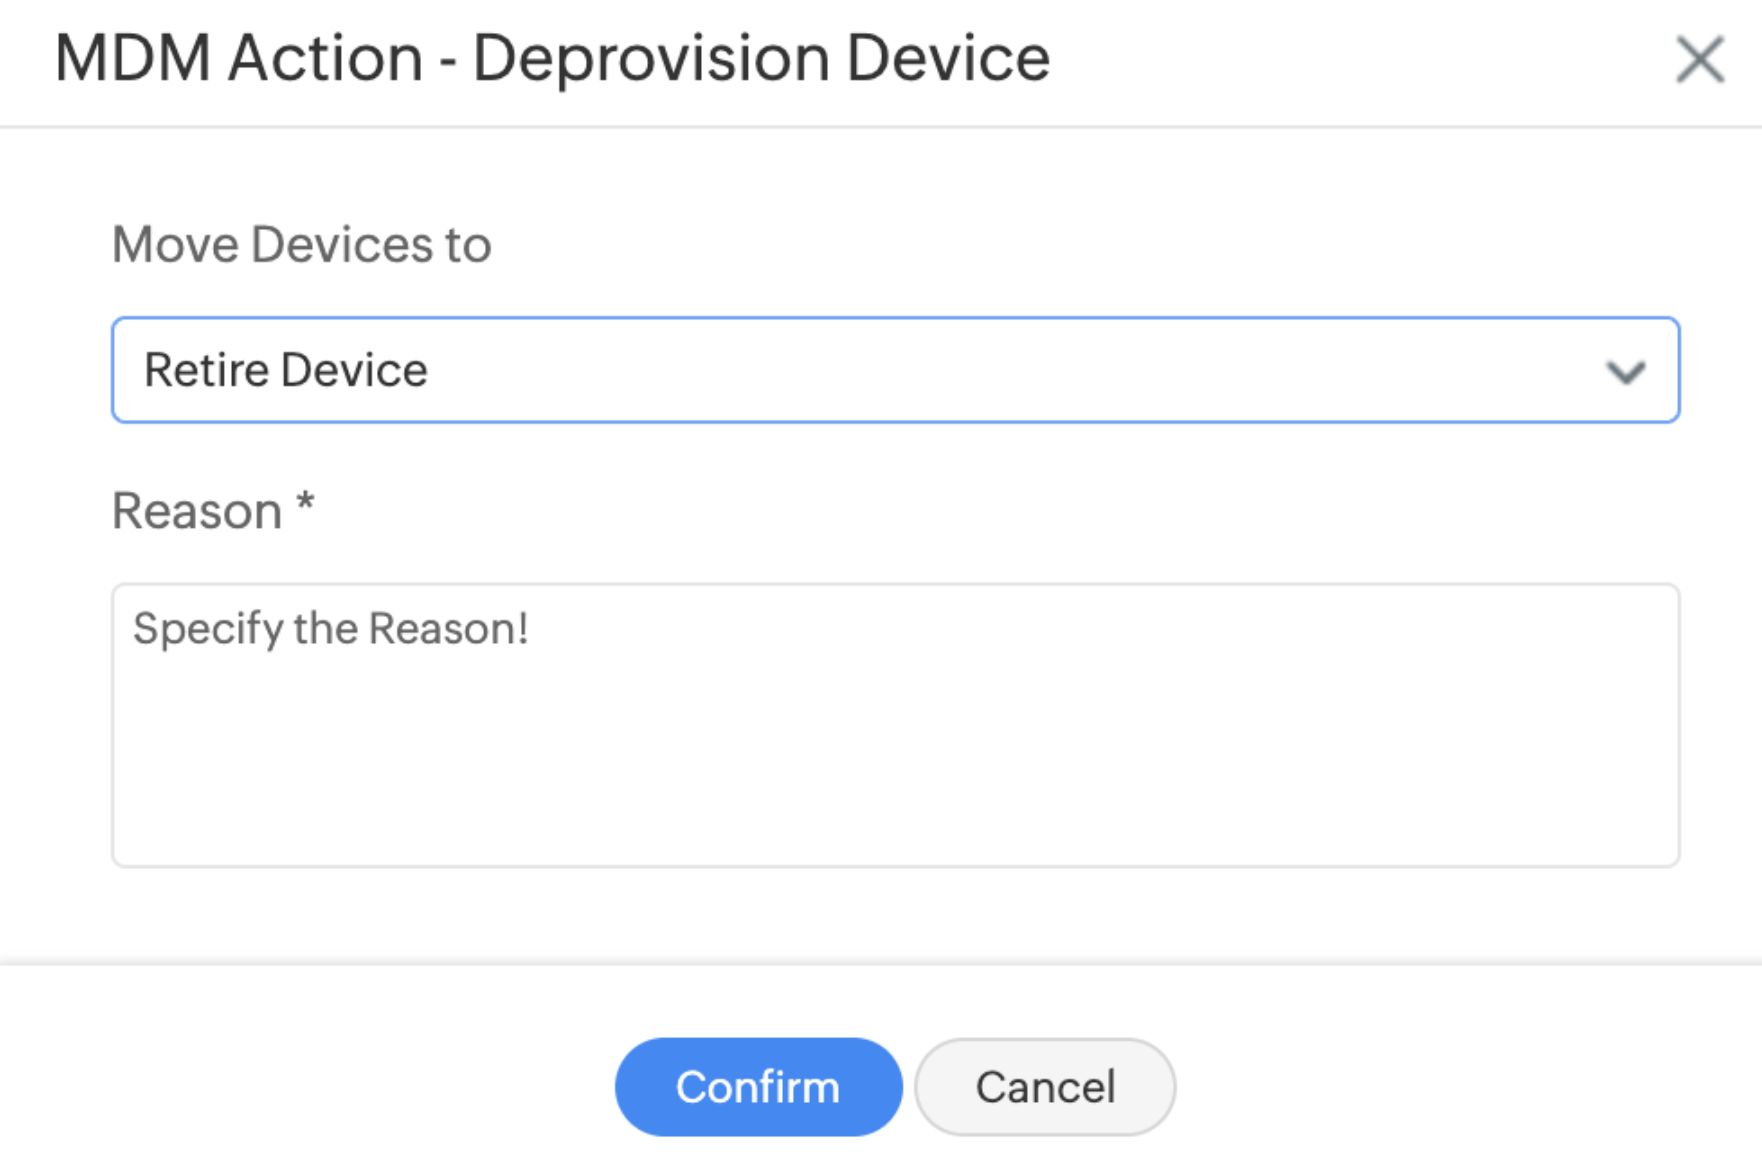Screen dimensions: 1762x1176
Task: Click the downward chevron icon in dropdown
Action: point(1626,373)
